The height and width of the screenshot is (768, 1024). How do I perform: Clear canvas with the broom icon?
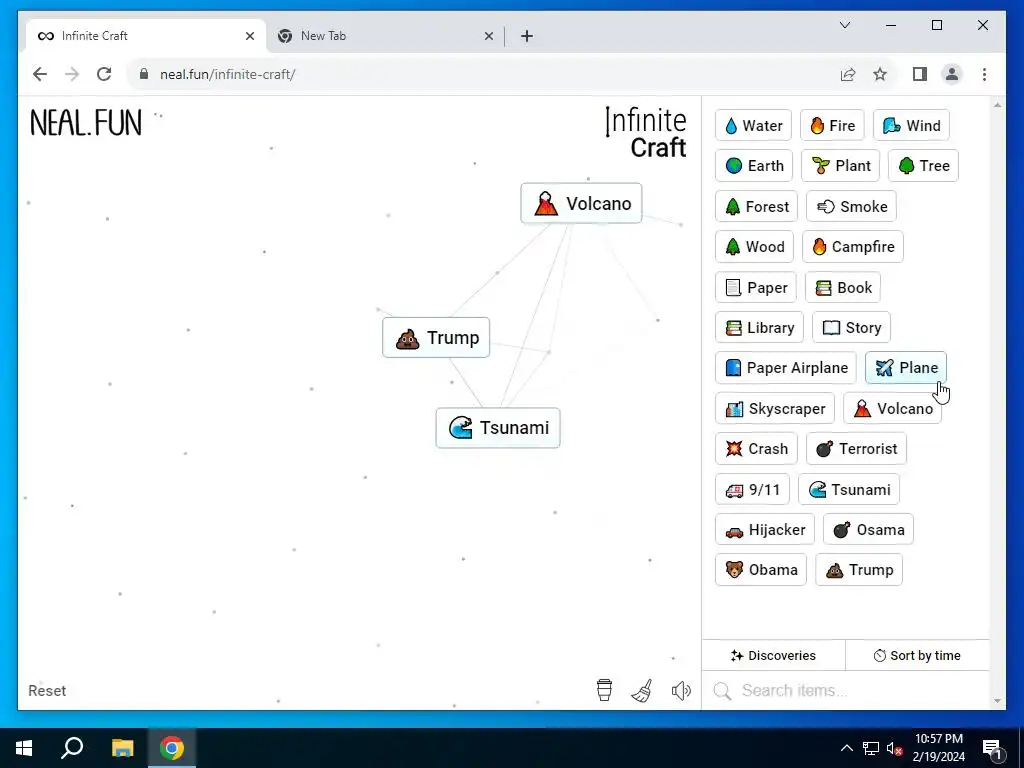coord(642,690)
